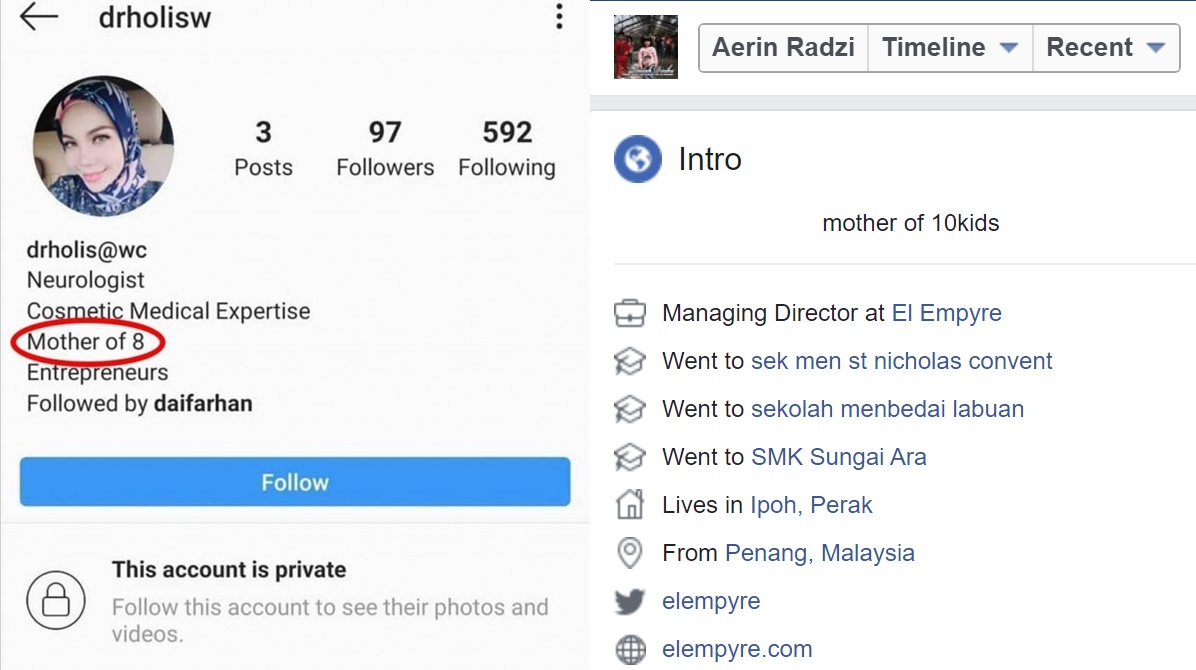Screen dimensions: 1196x670
Task: View the 97 Followers list
Action: 385,148
